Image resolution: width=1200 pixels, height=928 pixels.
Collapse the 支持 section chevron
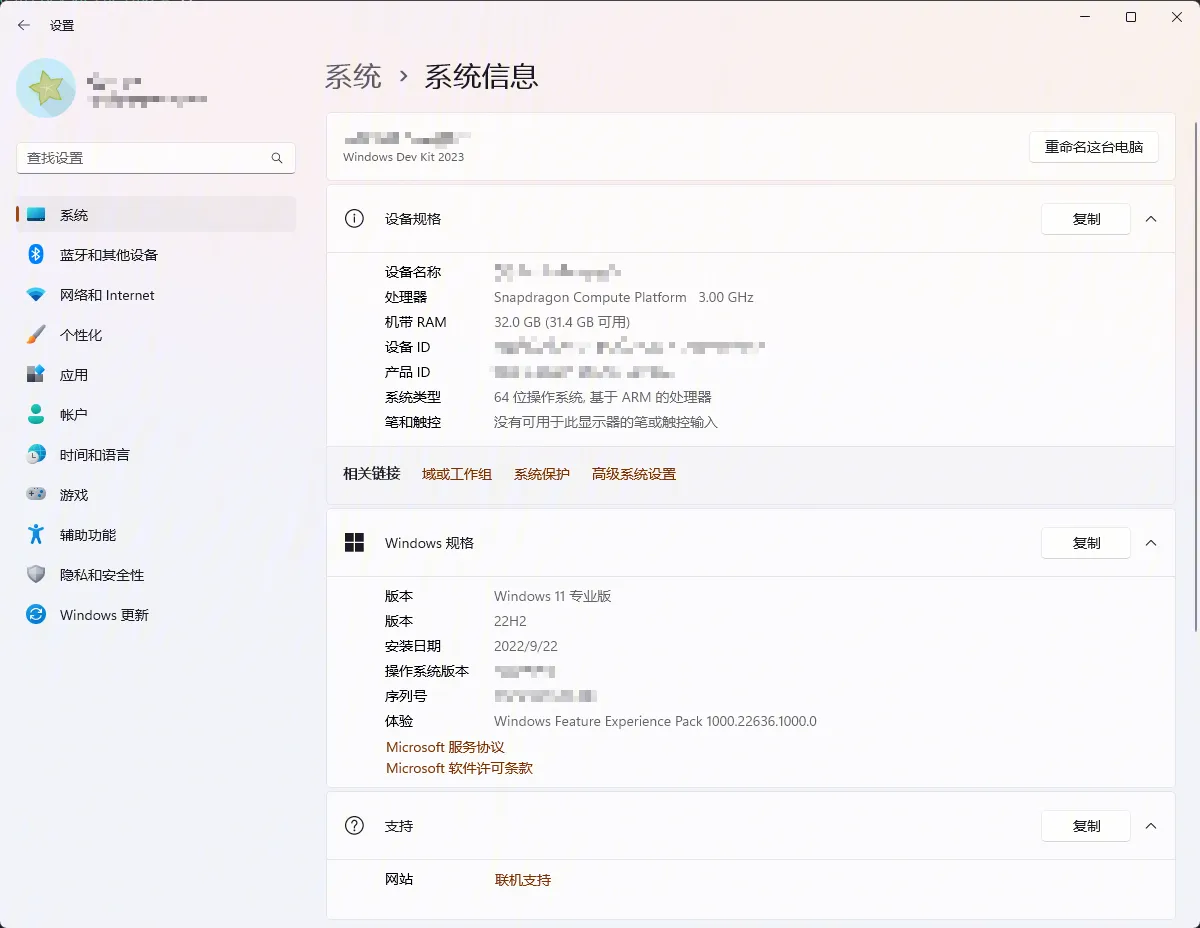coord(1151,826)
